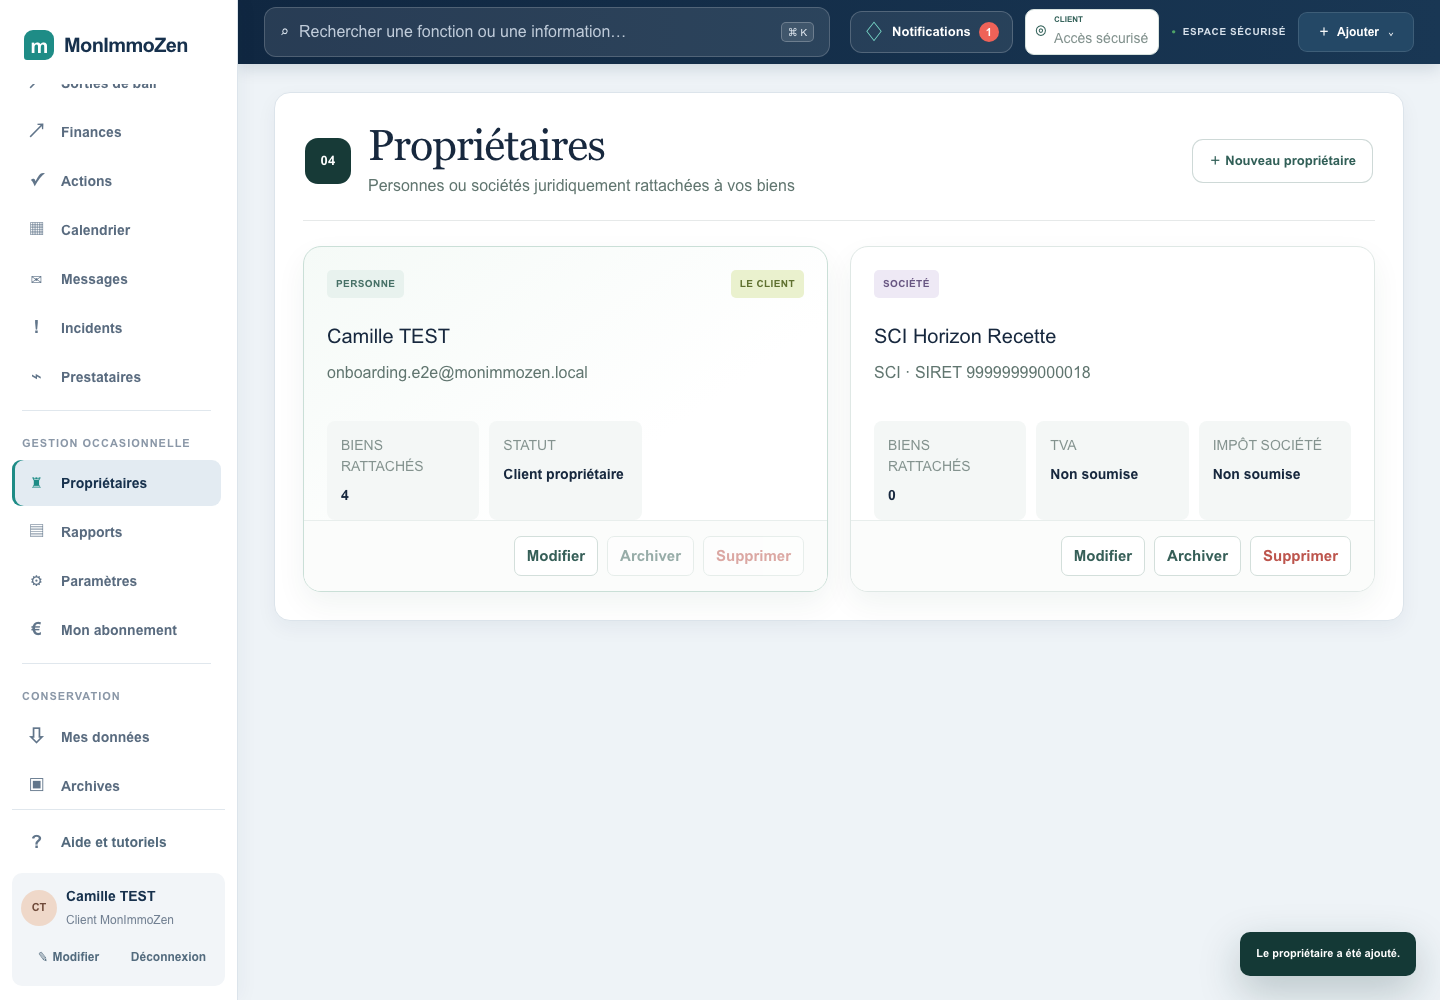
Task: Click the Calendrier grid icon
Action: (x=37, y=229)
